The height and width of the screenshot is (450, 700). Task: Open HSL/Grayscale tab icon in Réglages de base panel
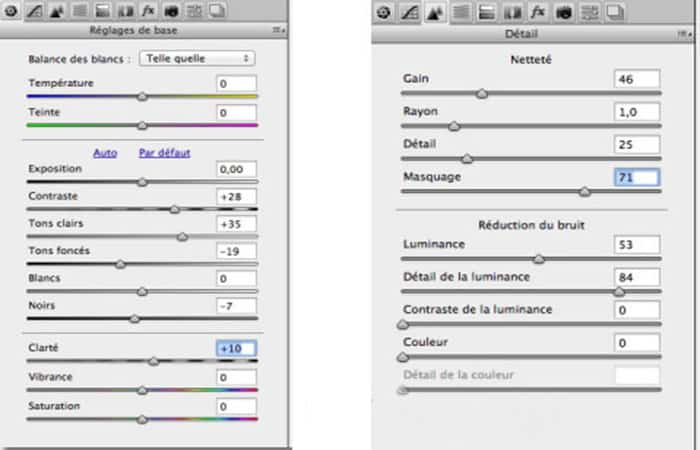click(x=80, y=11)
